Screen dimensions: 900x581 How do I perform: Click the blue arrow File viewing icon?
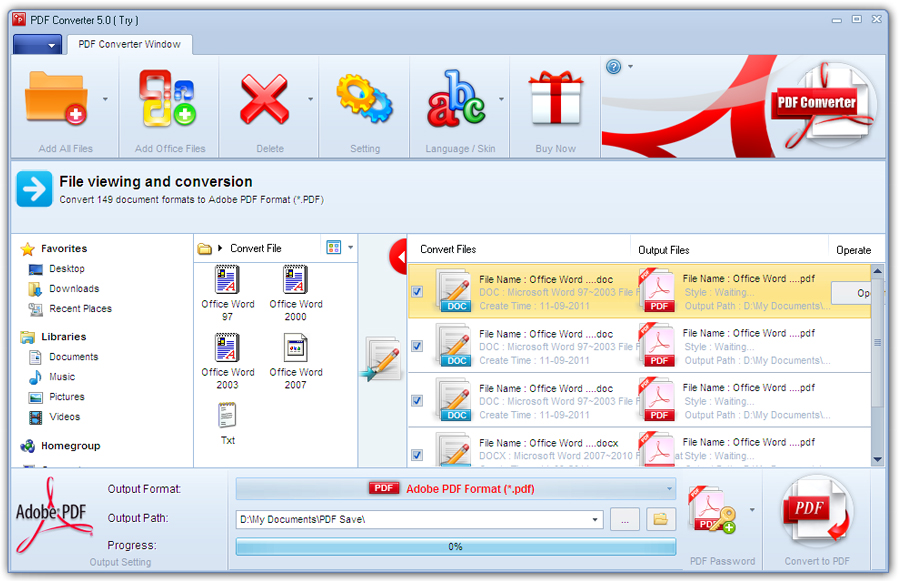point(34,189)
